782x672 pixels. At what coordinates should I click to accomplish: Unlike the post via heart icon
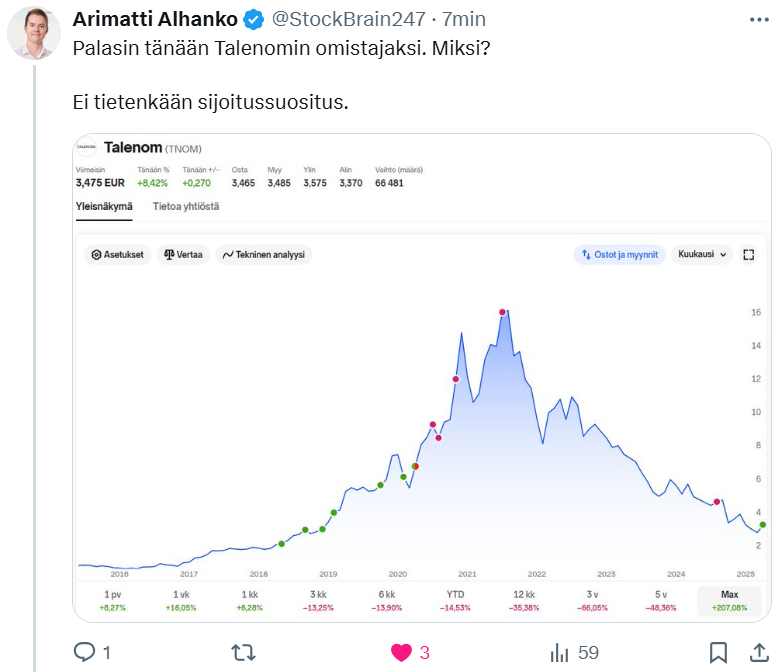[x=401, y=653]
